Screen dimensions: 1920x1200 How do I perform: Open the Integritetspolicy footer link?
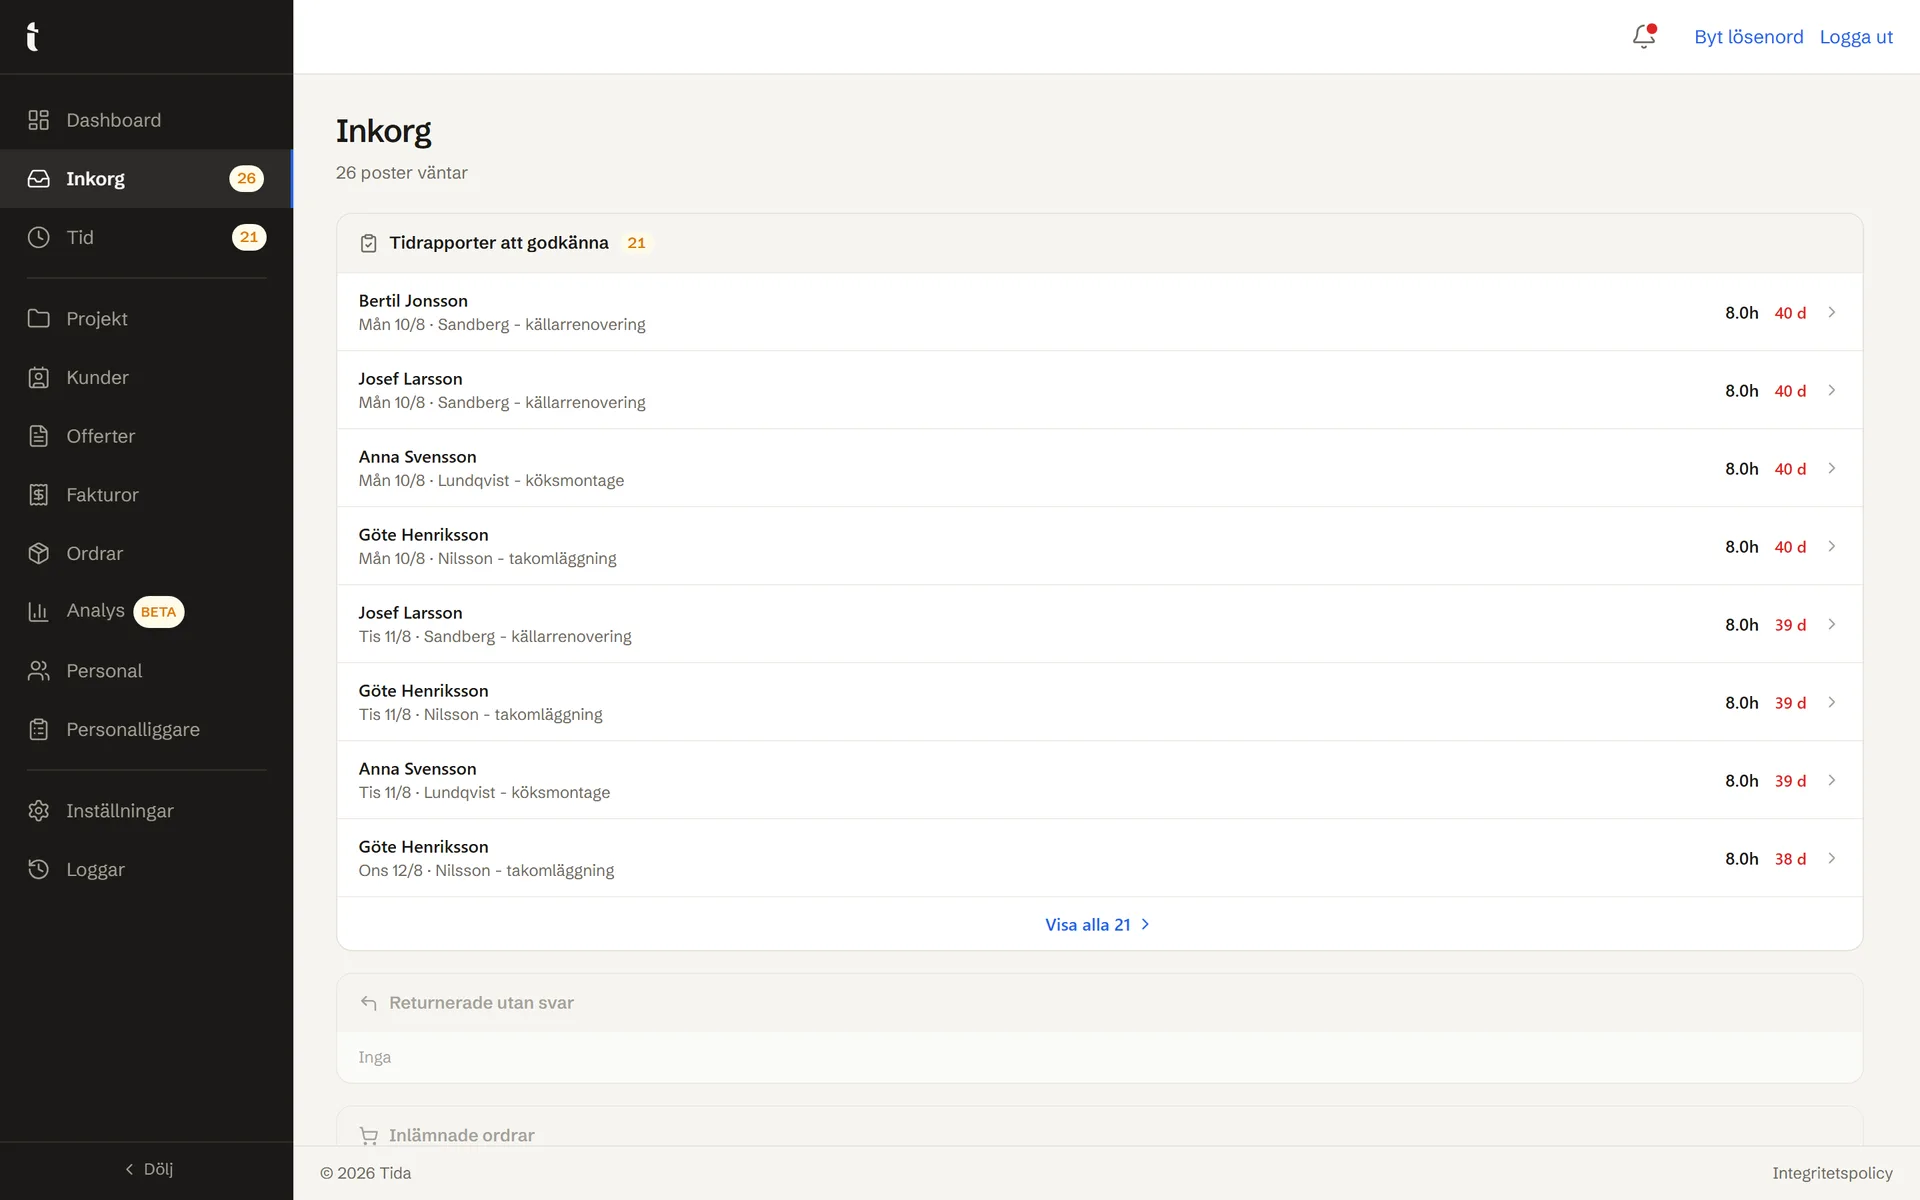click(1832, 1173)
